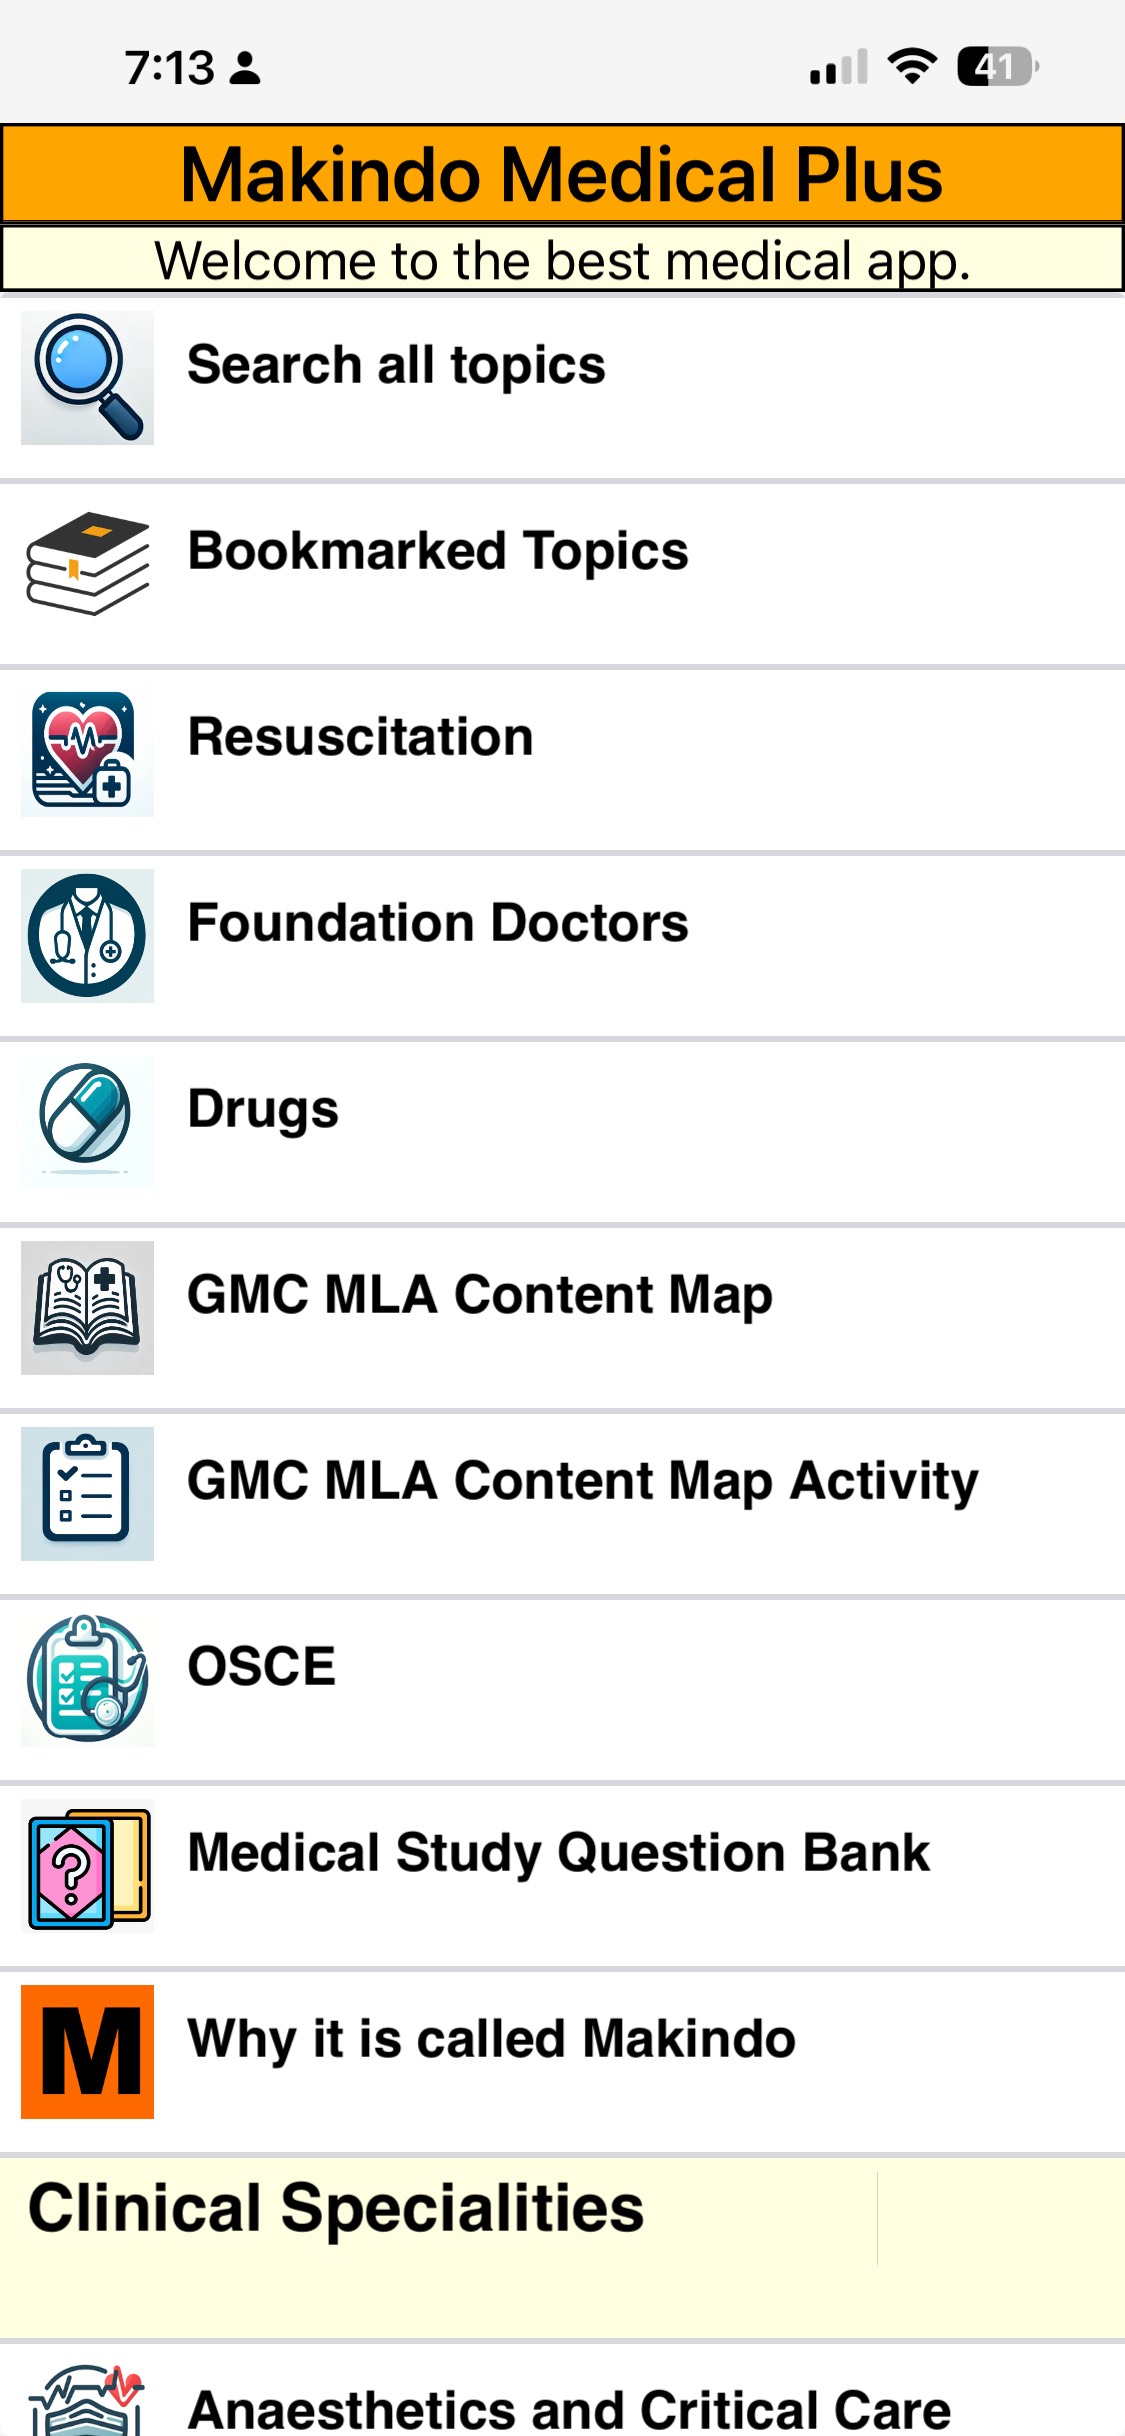Image resolution: width=1125 pixels, height=2436 pixels.
Task: Select the search magnifier icon
Action: coord(87,377)
